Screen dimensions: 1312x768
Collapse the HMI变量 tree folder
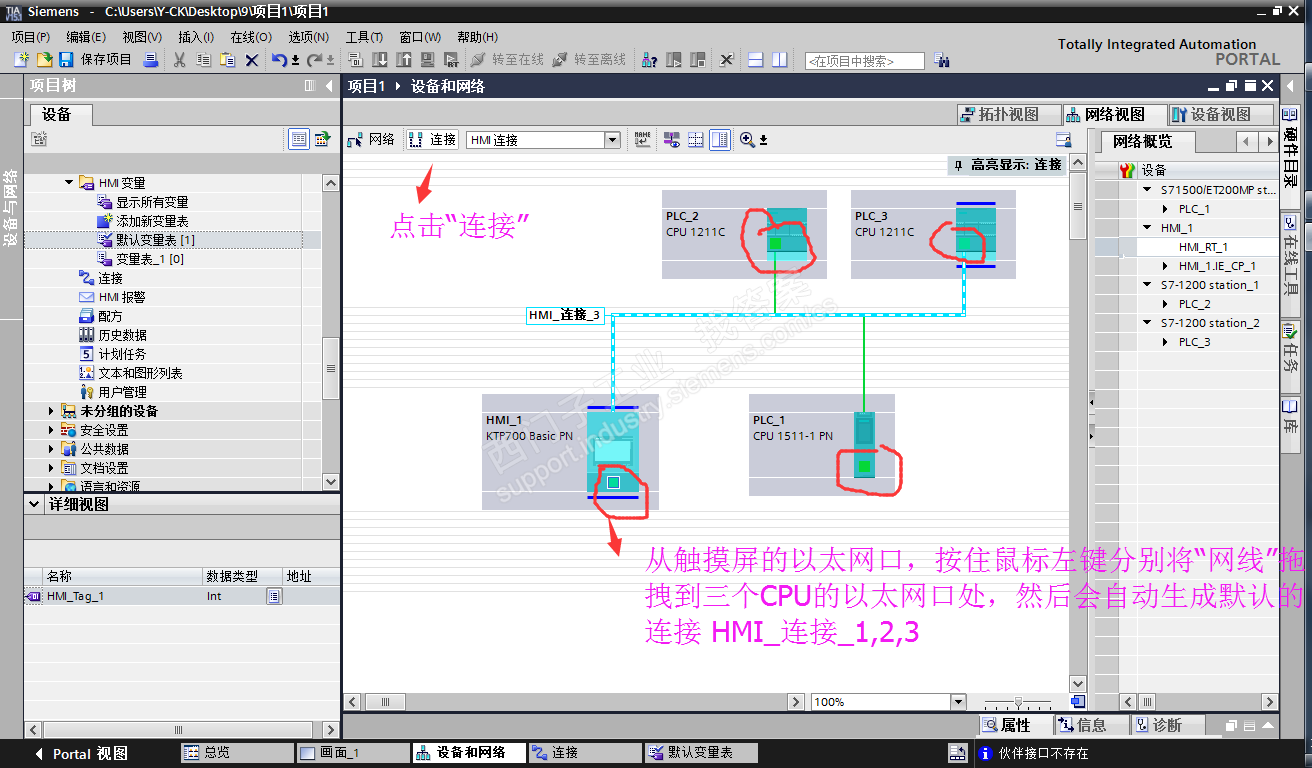[70, 183]
